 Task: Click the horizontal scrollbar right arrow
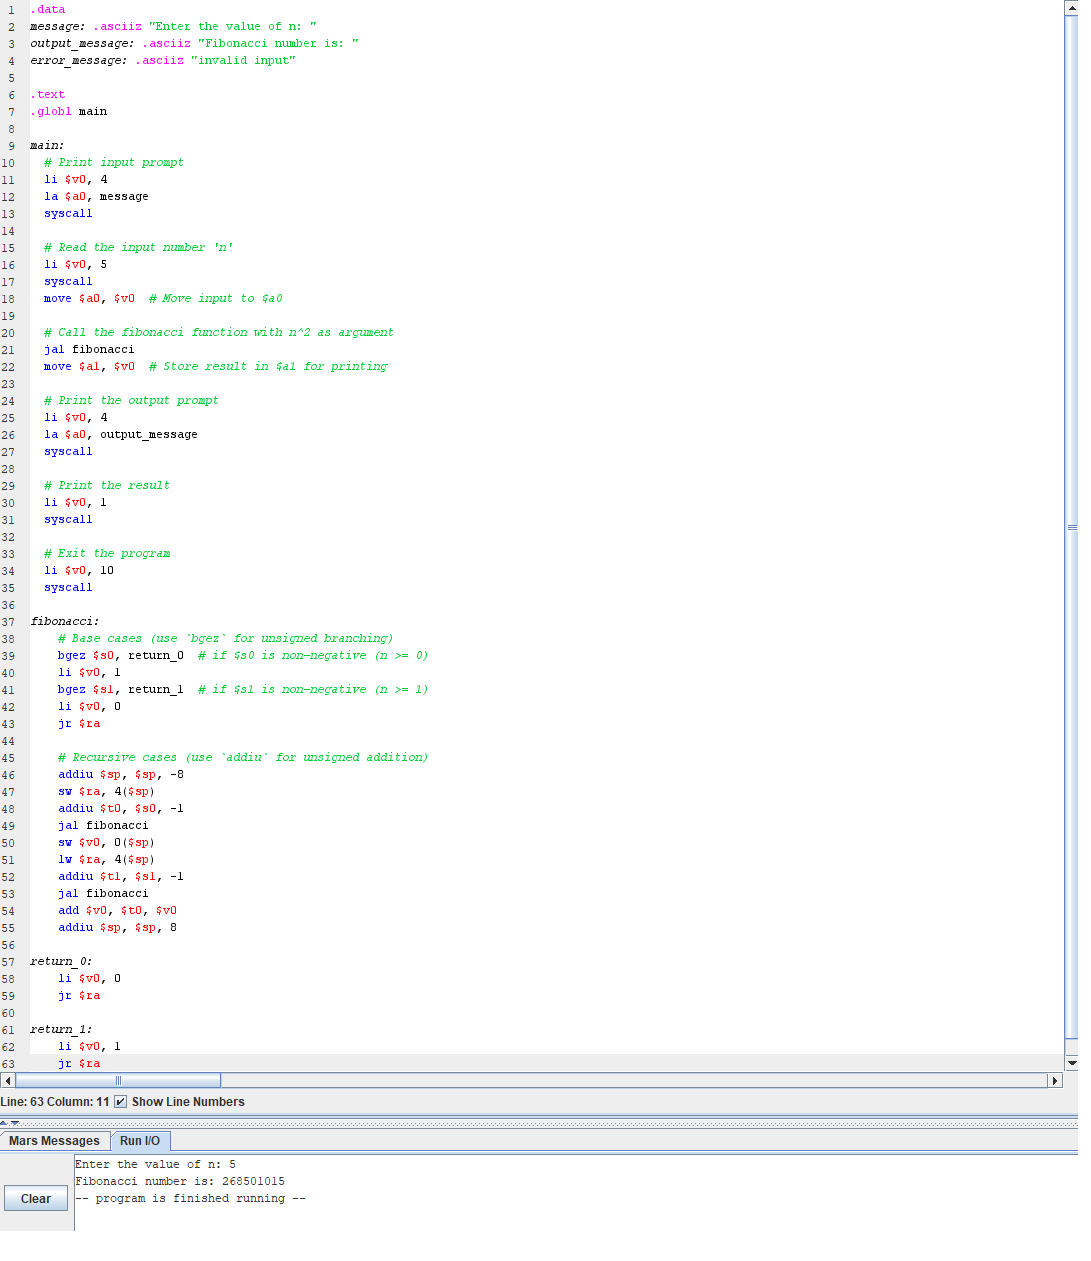[1057, 1080]
